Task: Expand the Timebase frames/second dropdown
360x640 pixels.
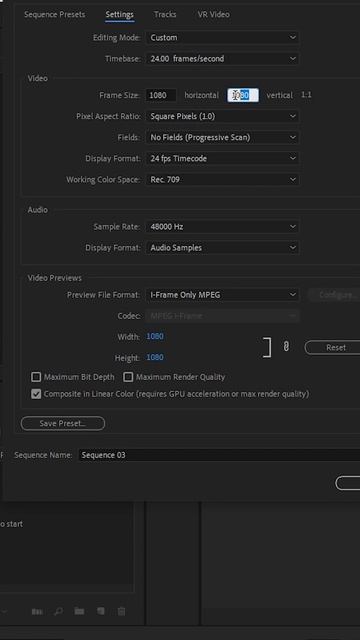Action: point(222,59)
